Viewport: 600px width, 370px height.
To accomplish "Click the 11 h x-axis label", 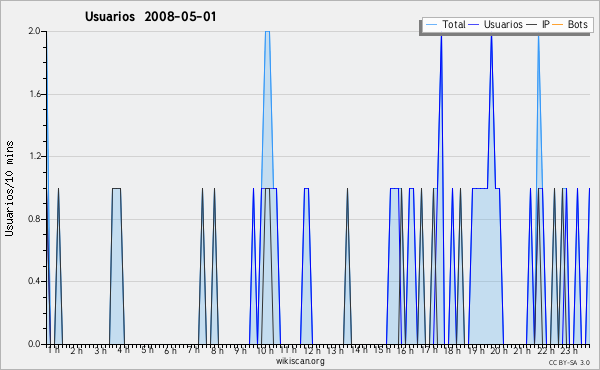I will click(288, 350).
